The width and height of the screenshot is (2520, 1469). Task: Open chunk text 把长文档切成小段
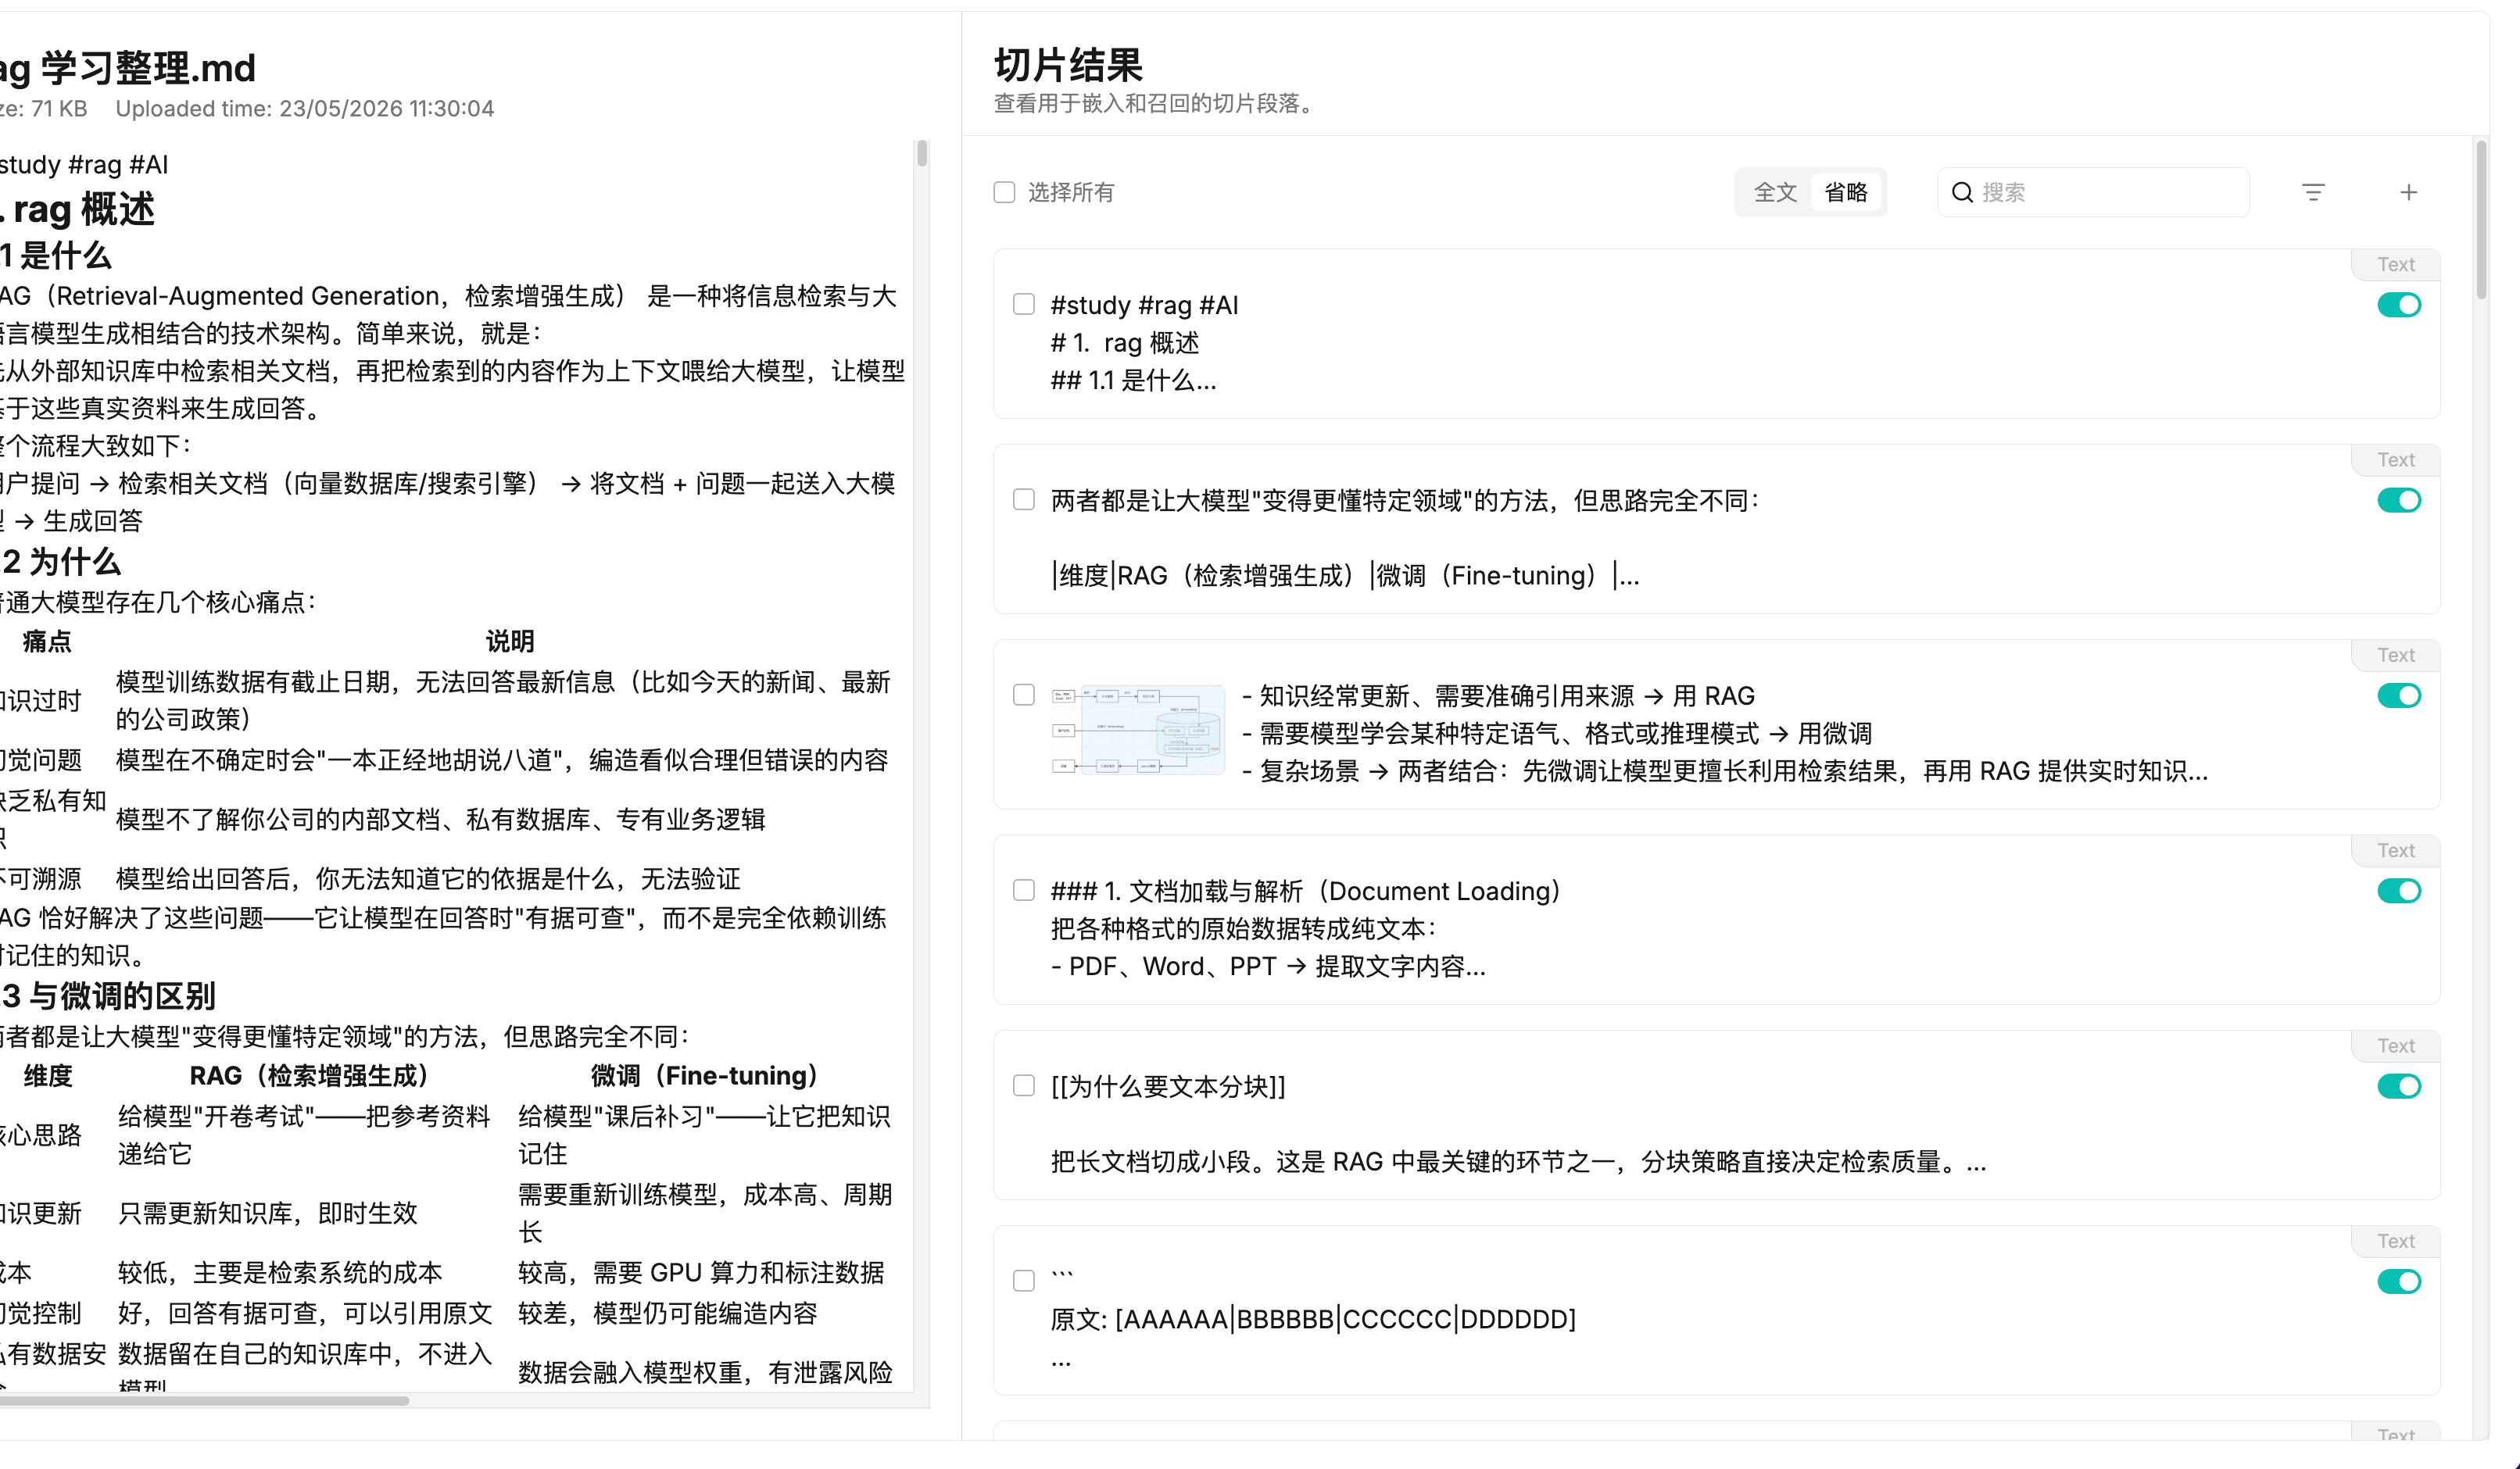pos(1518,1162)
